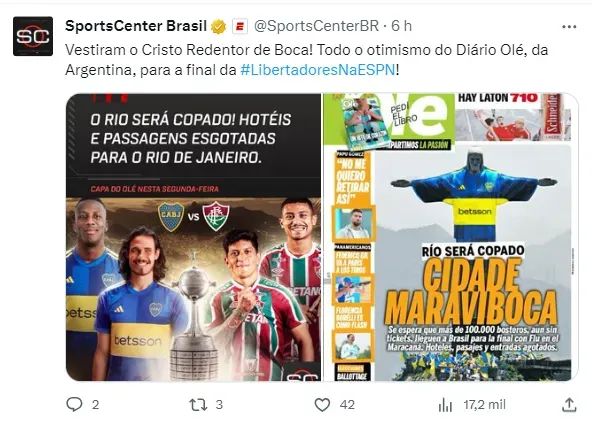This screenshot has width=592, height=426.
Task: Click the SportsCenter SC profile avatar
Action: click(x=33, y=36)
